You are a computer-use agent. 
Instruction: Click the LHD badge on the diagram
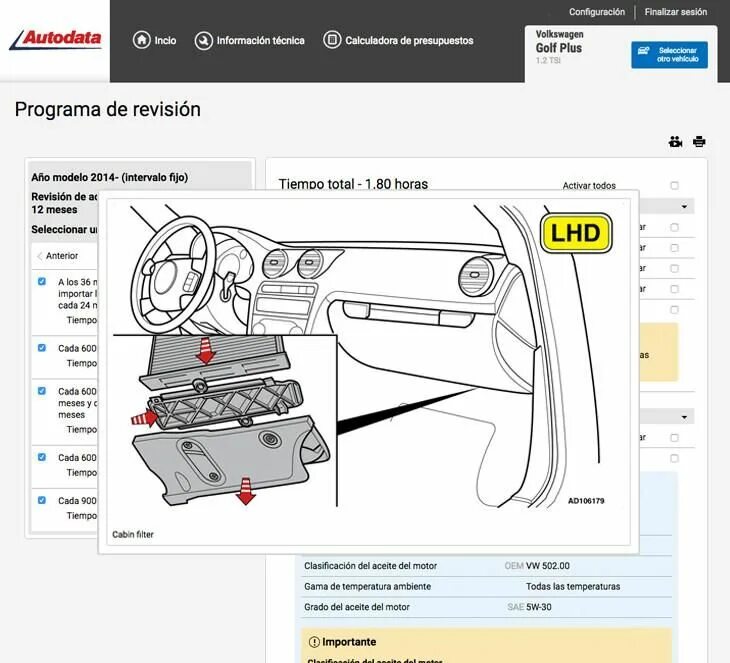pyautogui.click(x=576, y=233)
